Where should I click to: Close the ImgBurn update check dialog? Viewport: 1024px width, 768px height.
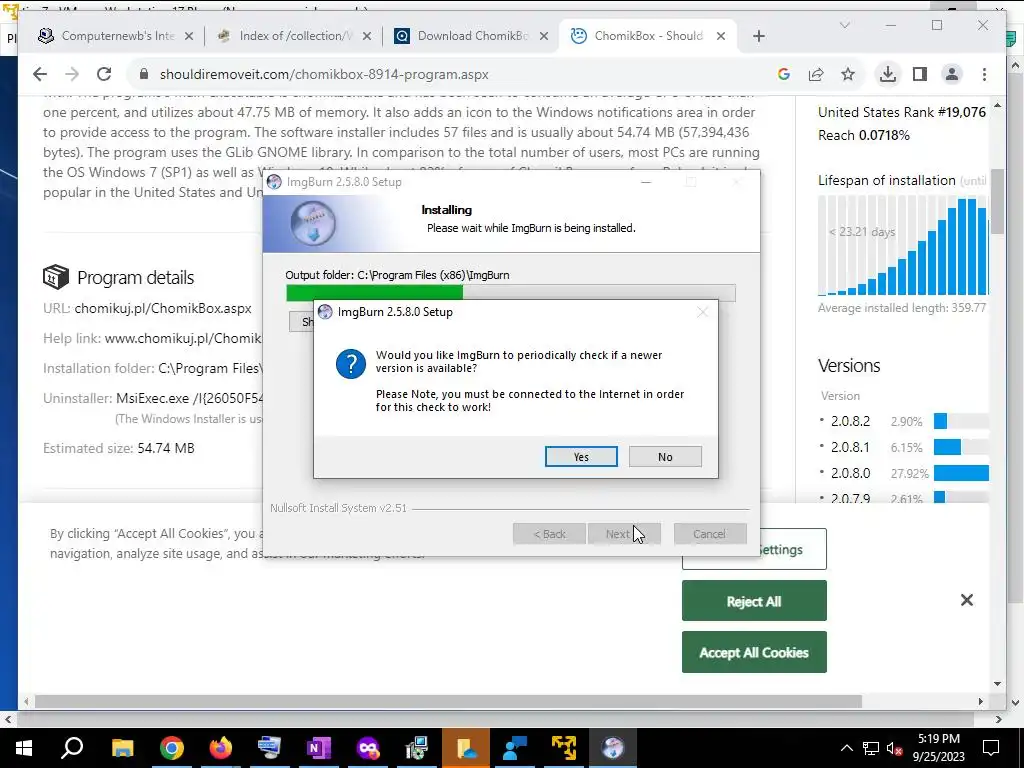pyautogui.click(x=702, y=312)
